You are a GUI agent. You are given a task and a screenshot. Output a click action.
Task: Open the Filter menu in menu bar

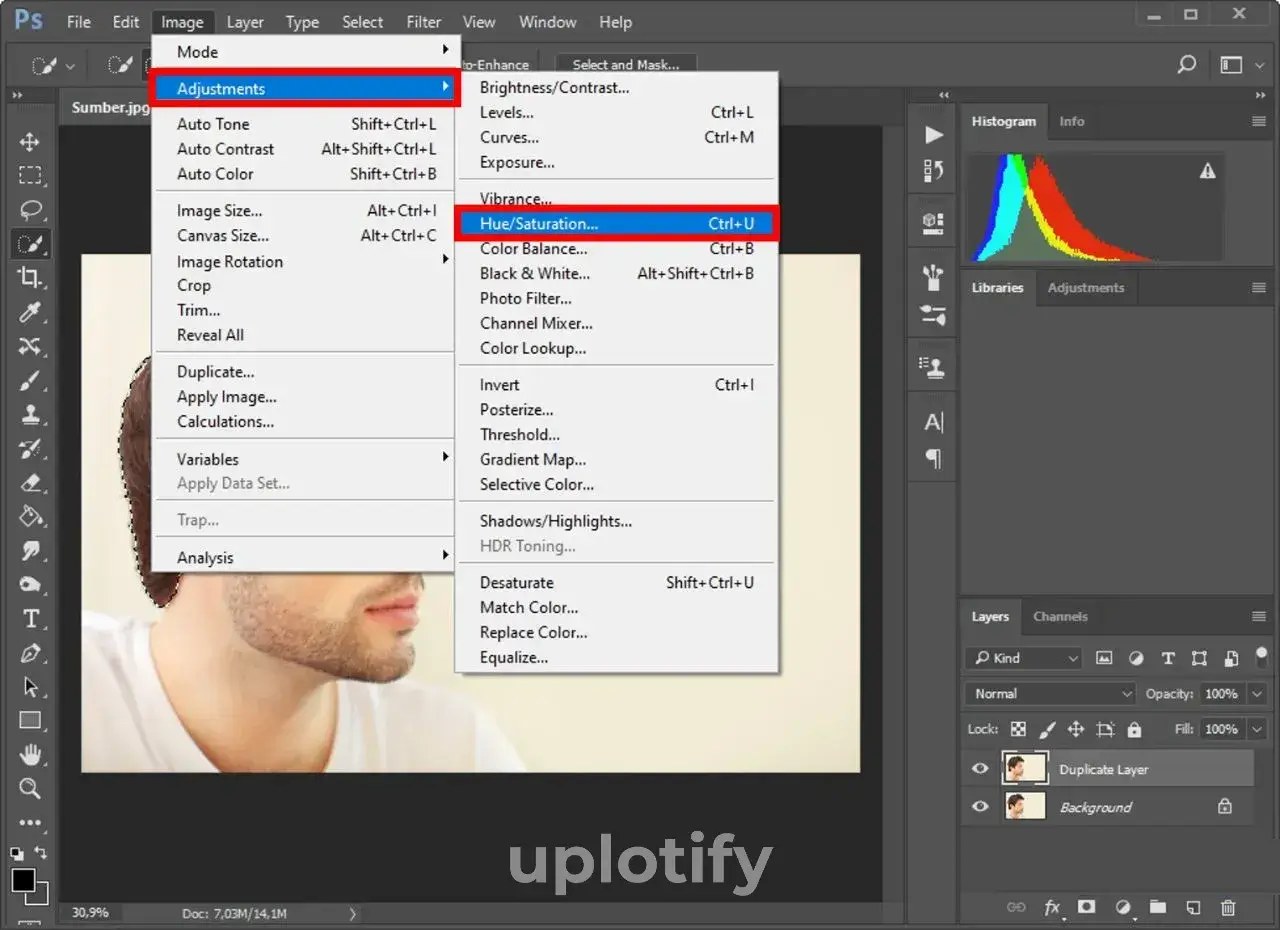(x=423, y=22)
